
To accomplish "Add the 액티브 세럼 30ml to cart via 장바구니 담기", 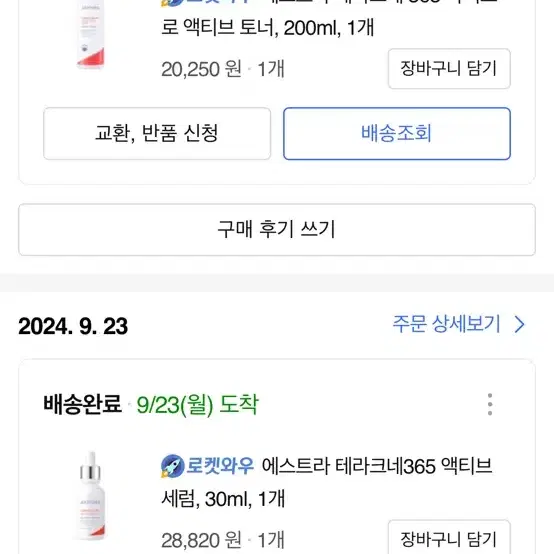I will (x=449, y=537).
